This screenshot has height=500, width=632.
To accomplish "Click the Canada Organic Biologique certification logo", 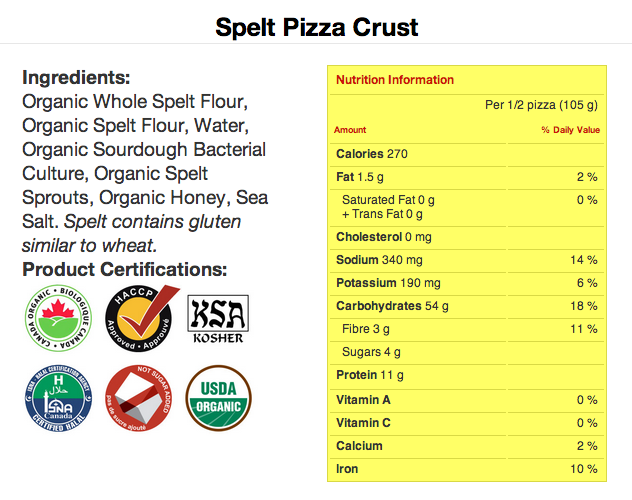I will click(58, 318).
